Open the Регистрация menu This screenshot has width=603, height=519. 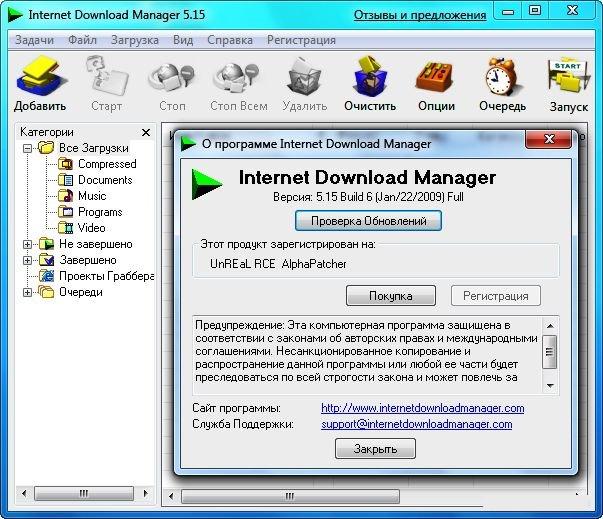(301, 40)
